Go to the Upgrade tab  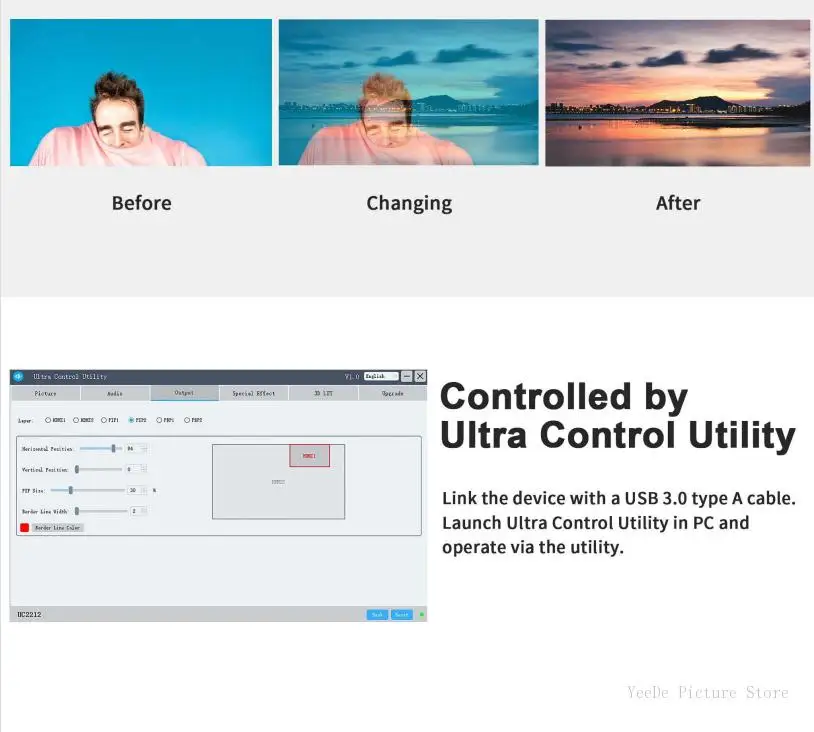(392, 394)
